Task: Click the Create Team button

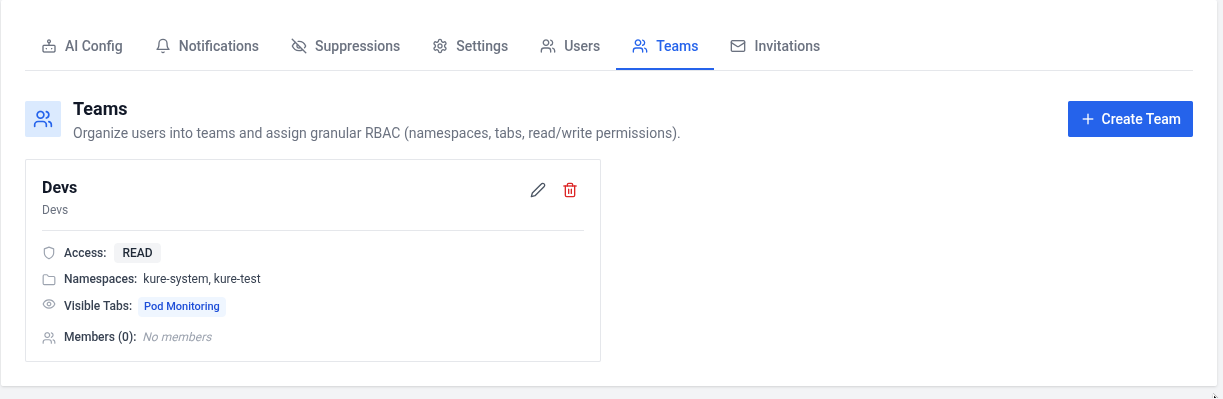Action: click(1130, 119)
